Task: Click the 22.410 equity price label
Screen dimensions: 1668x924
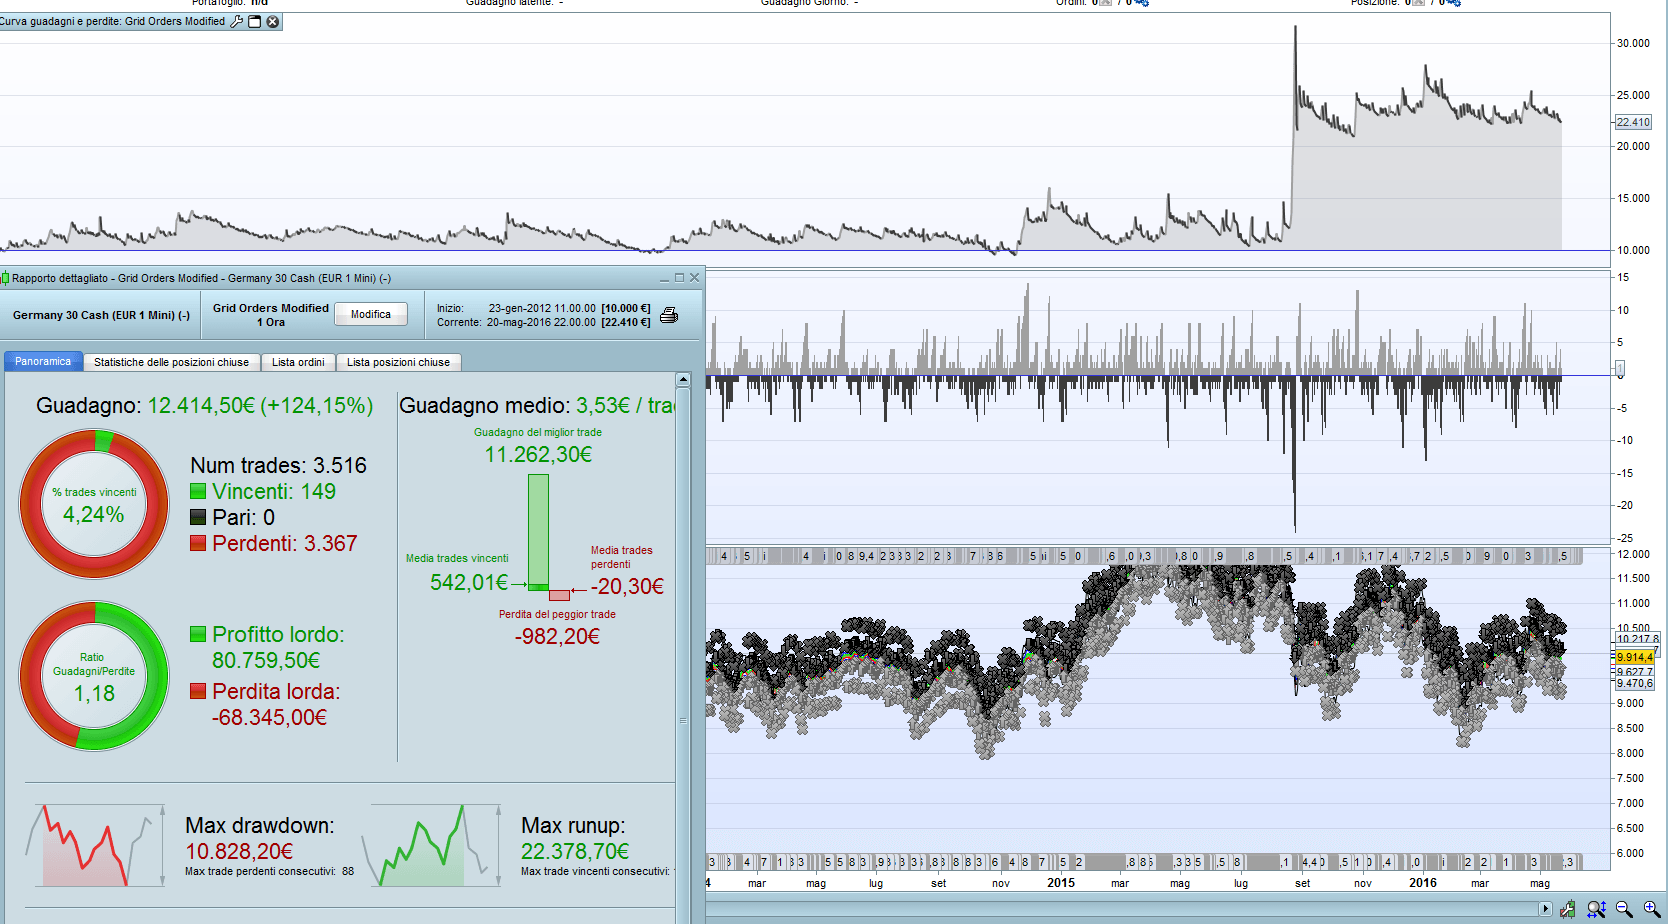Action: [1633, 122]
